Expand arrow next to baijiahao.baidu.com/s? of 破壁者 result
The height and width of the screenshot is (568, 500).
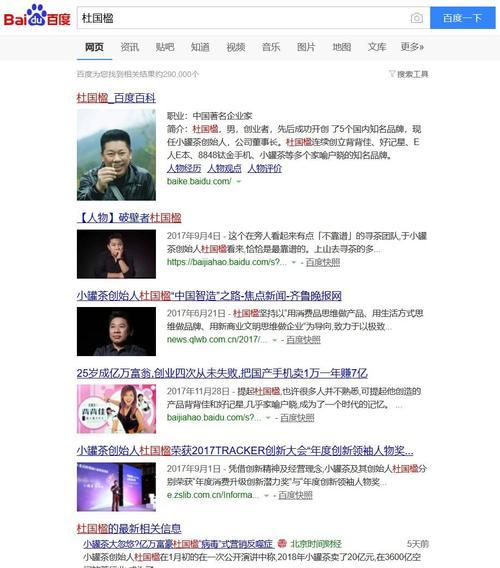(x=294, y=262)
